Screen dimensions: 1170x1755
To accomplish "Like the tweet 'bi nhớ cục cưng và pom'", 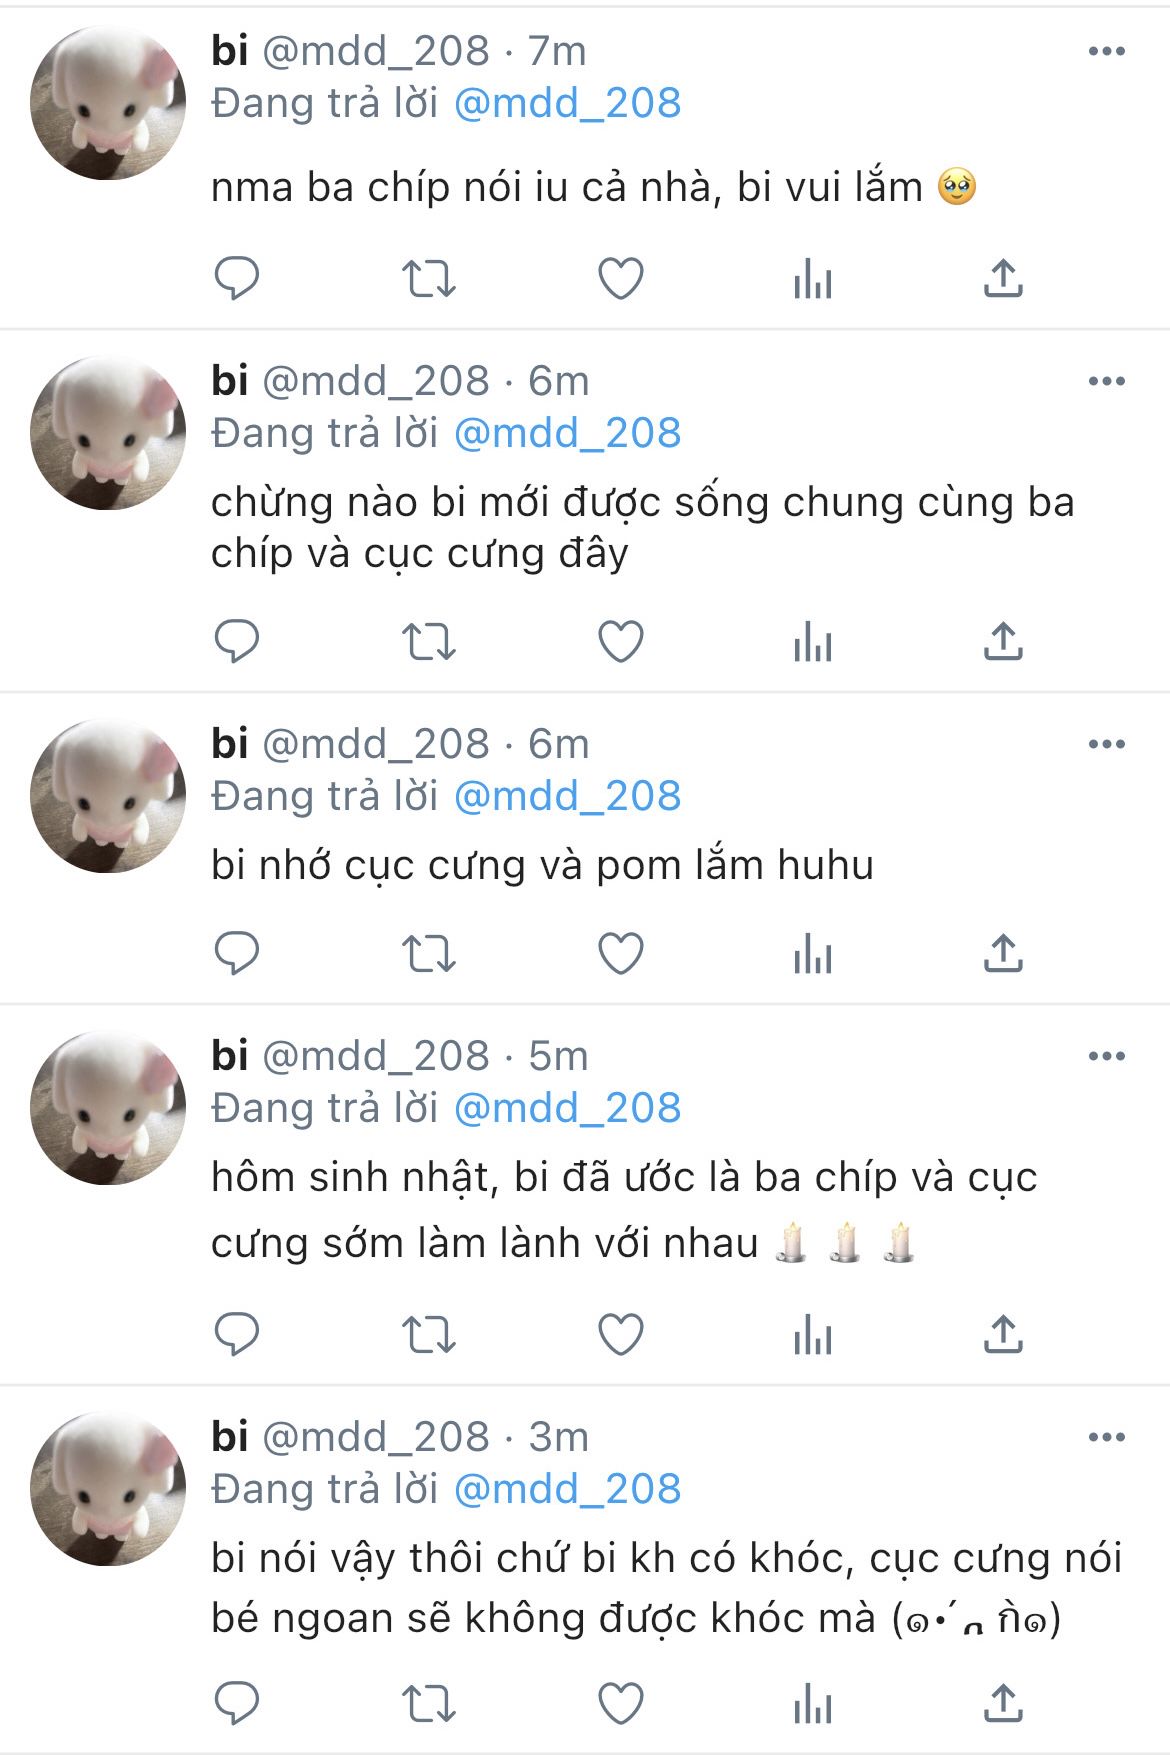I will pos(620,953).
